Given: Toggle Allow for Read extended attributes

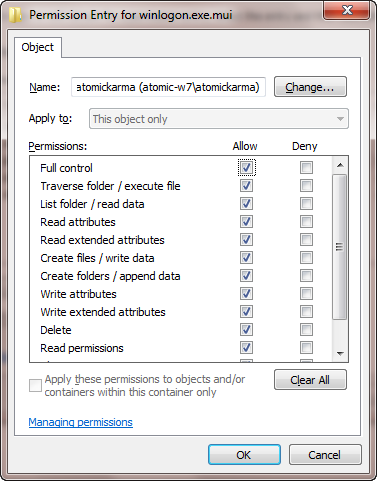Looking at the screenshot, I should [x=246, y=239].
